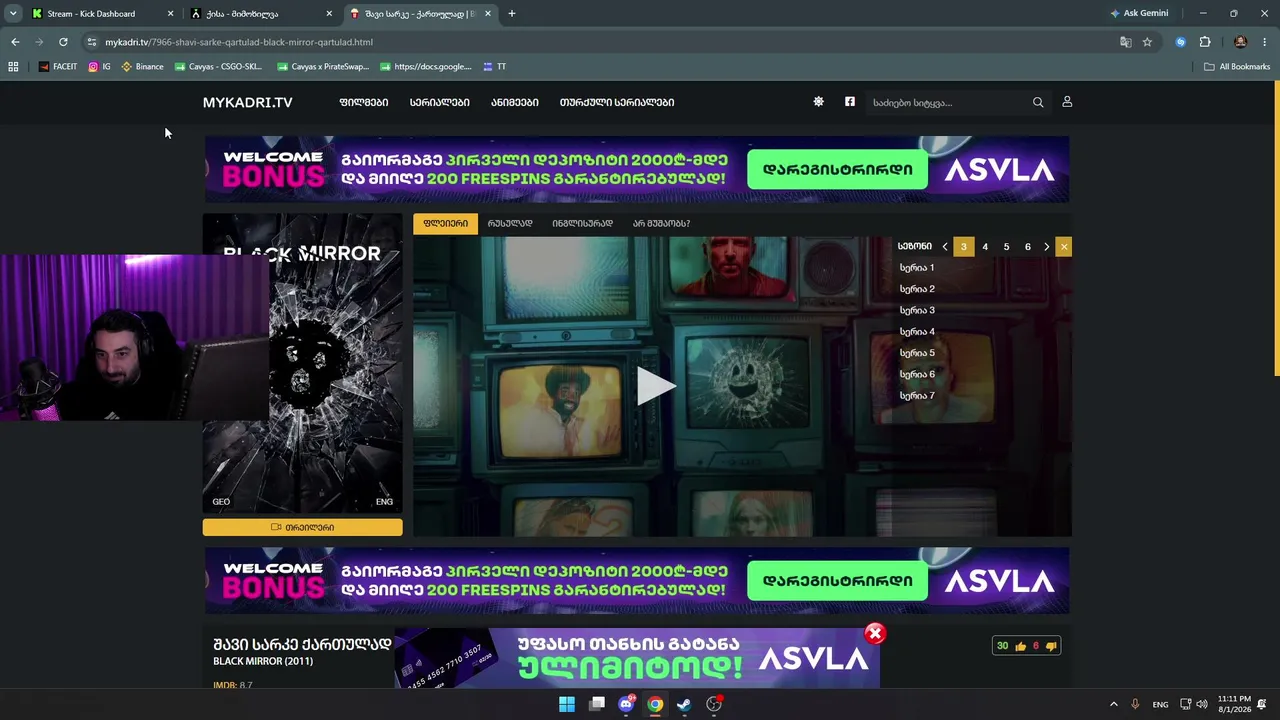
Task: Open the სერიალები menu
Action: [439, 102]
